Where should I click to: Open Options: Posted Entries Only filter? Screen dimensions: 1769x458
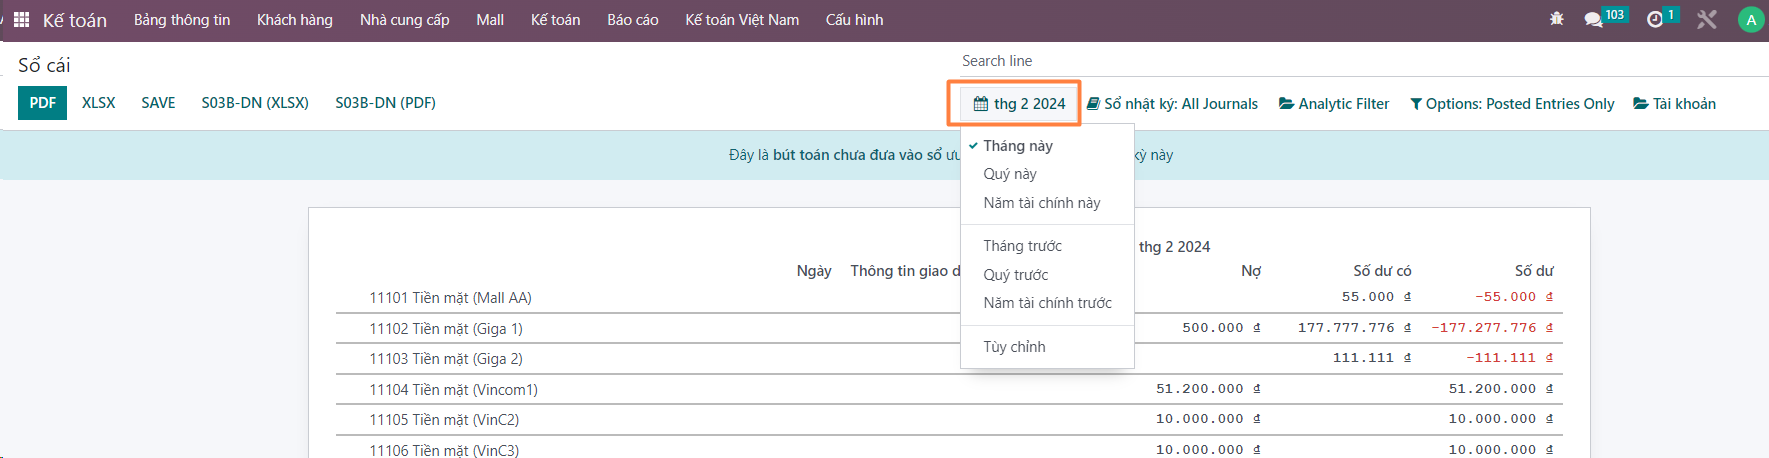point(1512,104)
